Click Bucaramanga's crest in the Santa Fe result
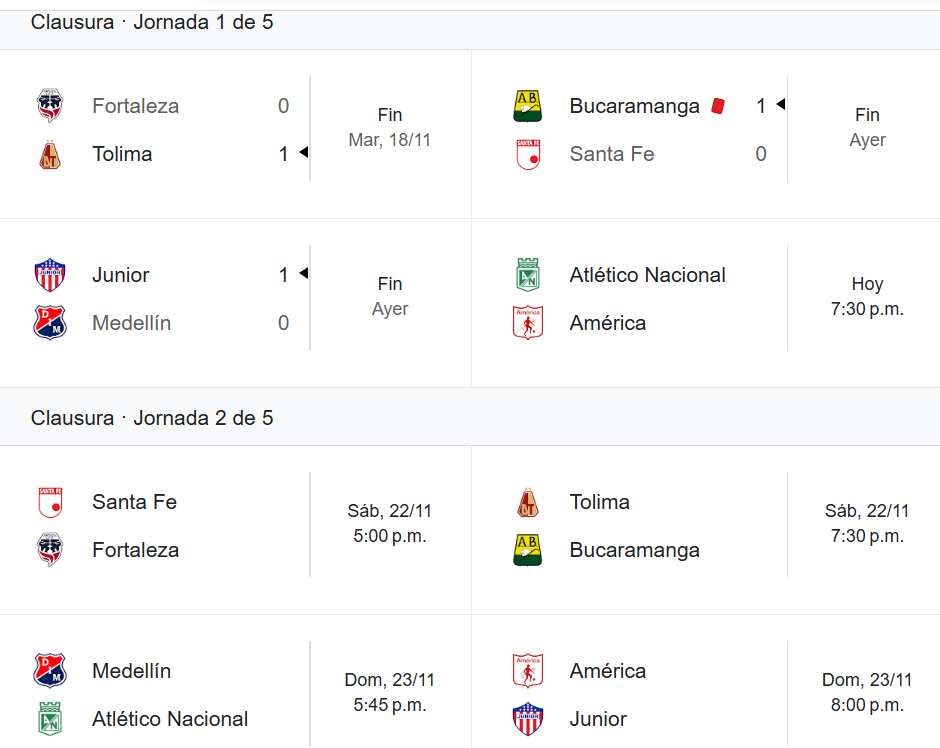Image resolution: width=940 pixels, height=748 pixels. click(x=527, y=105)
